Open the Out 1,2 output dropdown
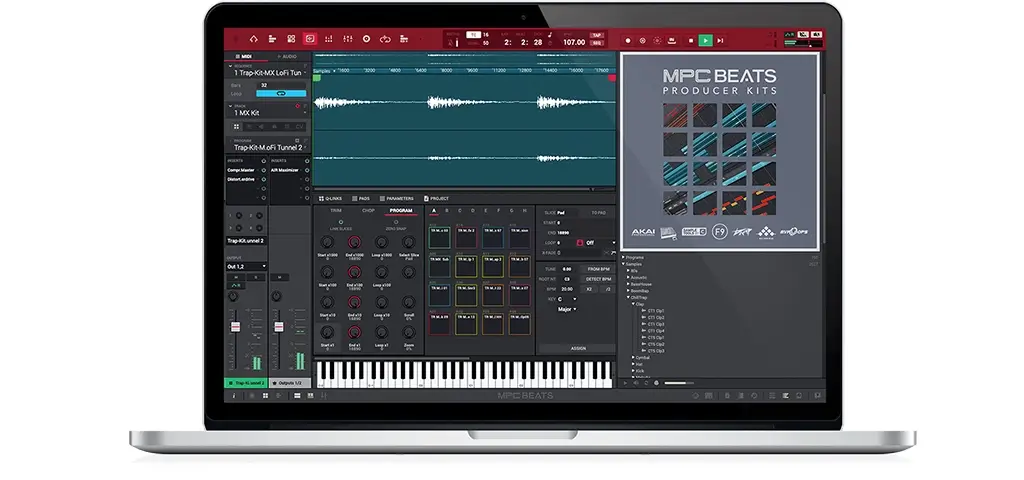 [246, 266]
